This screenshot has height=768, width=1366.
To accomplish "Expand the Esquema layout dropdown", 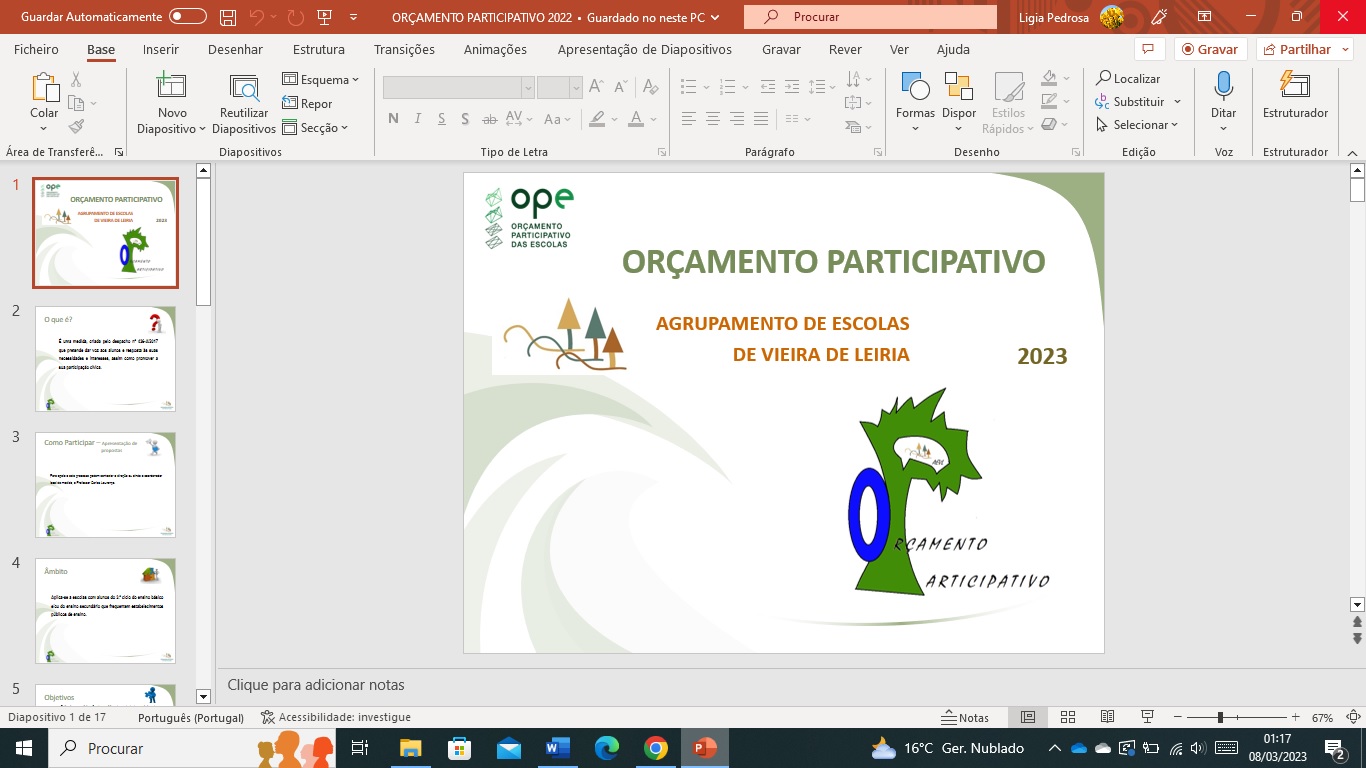I will pos(320,80).
